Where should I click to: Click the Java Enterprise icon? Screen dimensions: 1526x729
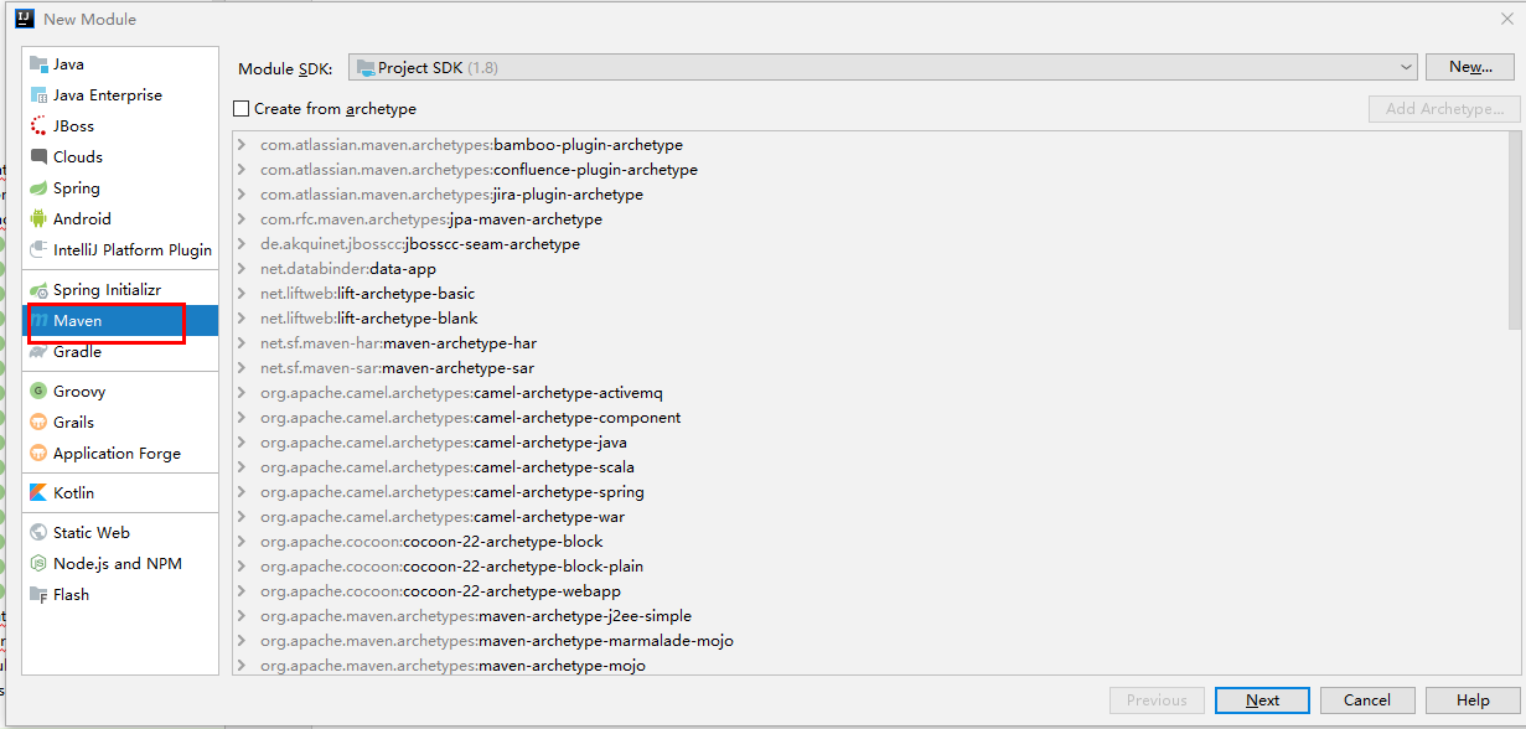tap(39, 95)
